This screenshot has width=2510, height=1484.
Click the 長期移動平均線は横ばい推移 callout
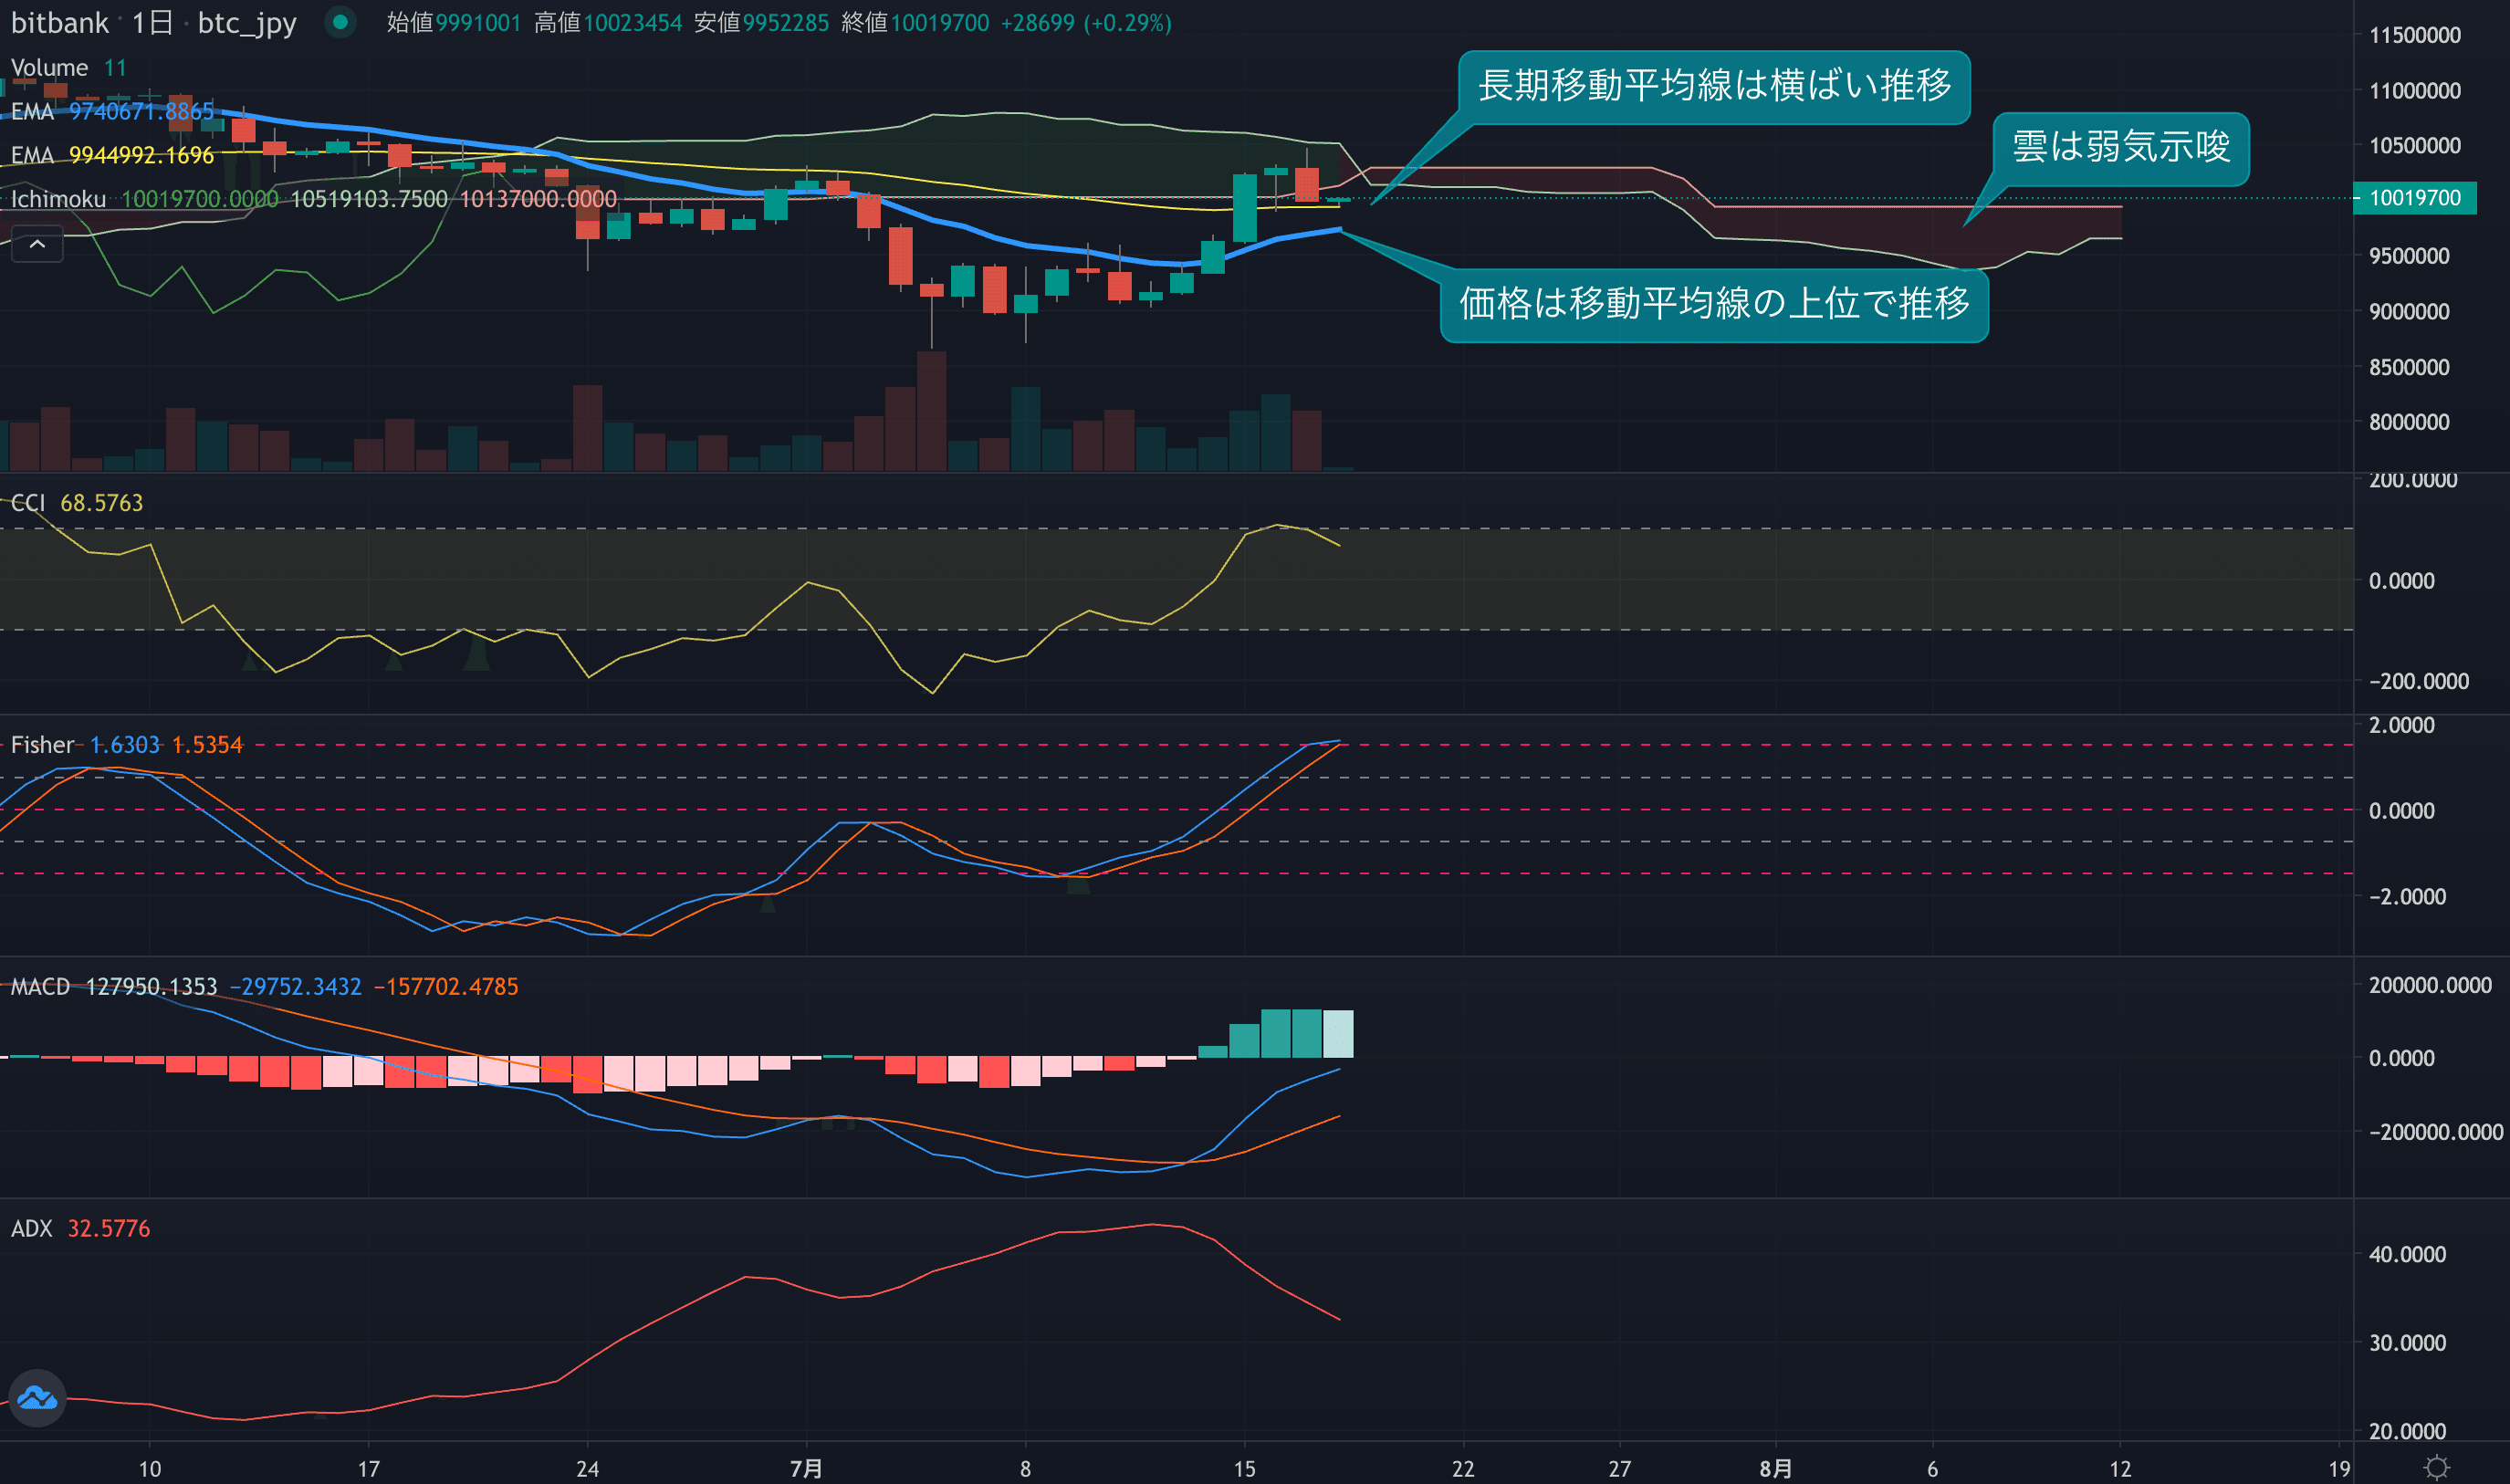pyautogui.click(x=1713, y=86)
